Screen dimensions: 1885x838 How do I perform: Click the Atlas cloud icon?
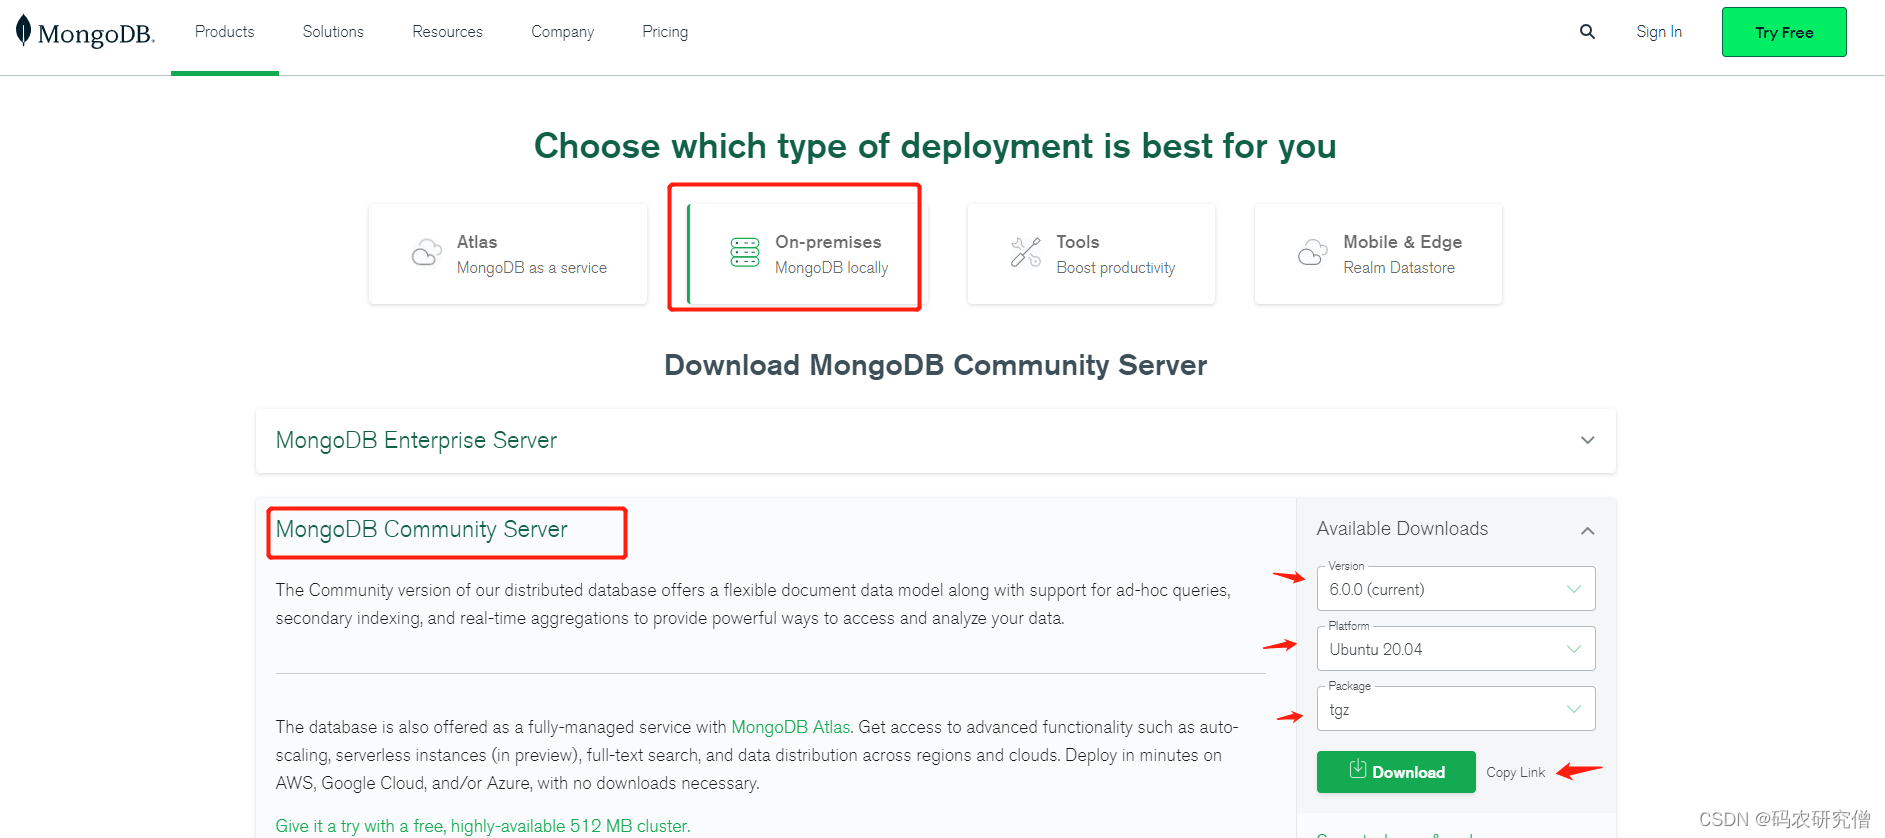426,253
